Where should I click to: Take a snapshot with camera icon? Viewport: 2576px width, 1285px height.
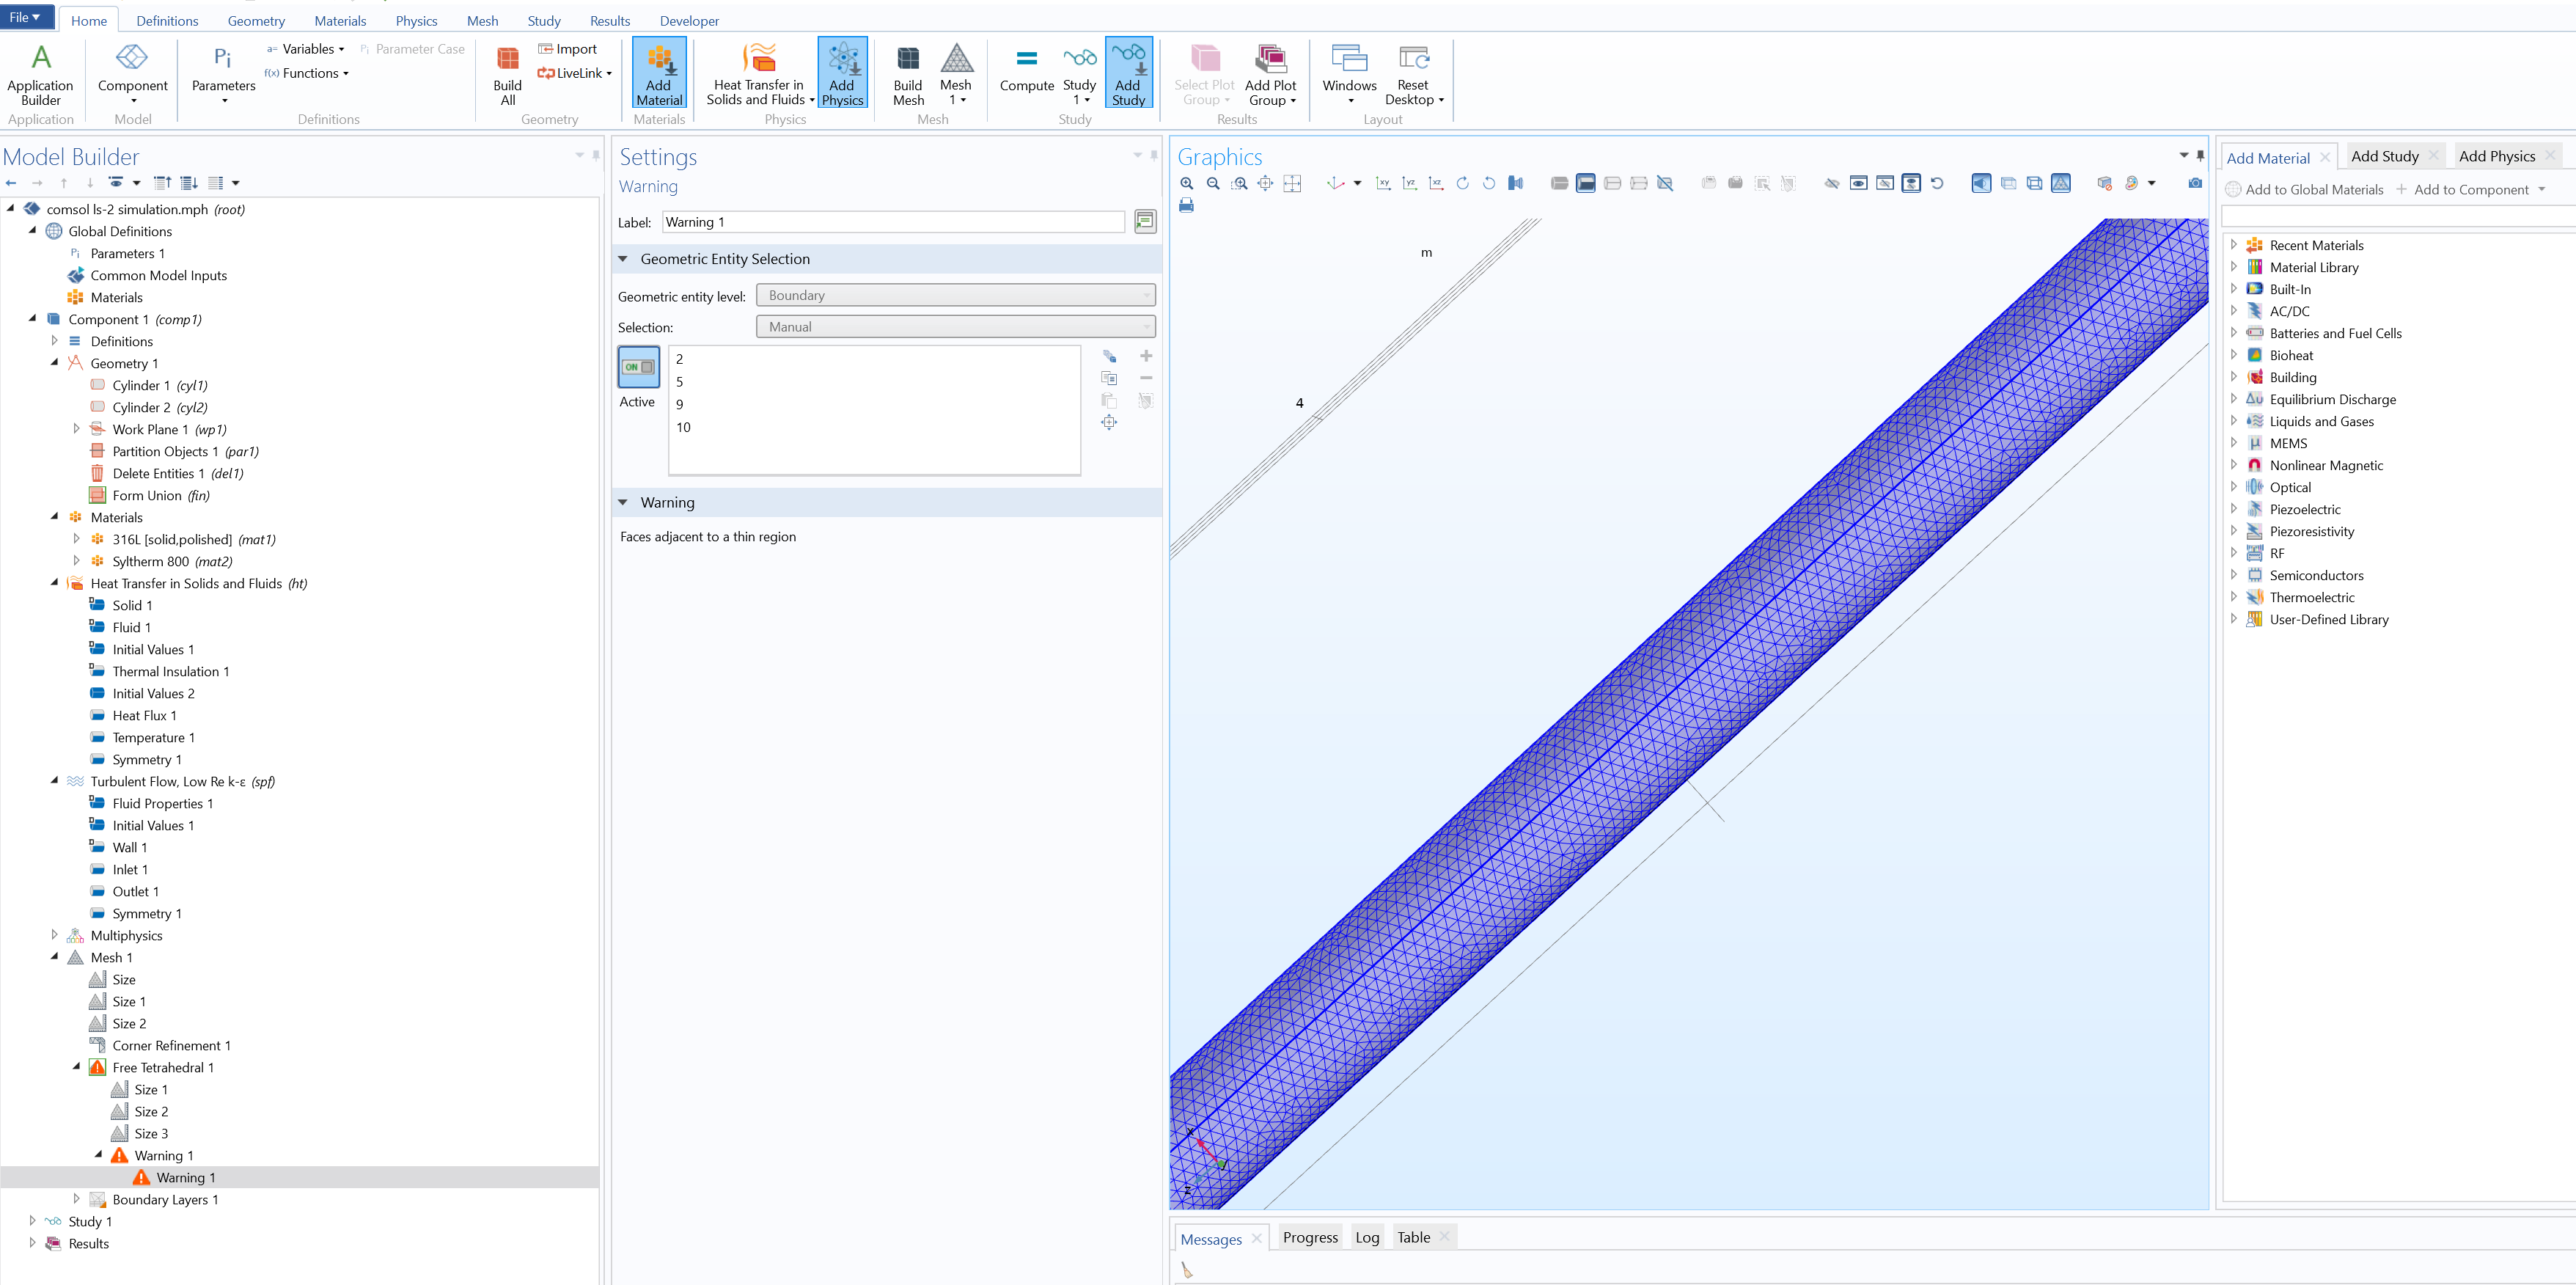2194,183
